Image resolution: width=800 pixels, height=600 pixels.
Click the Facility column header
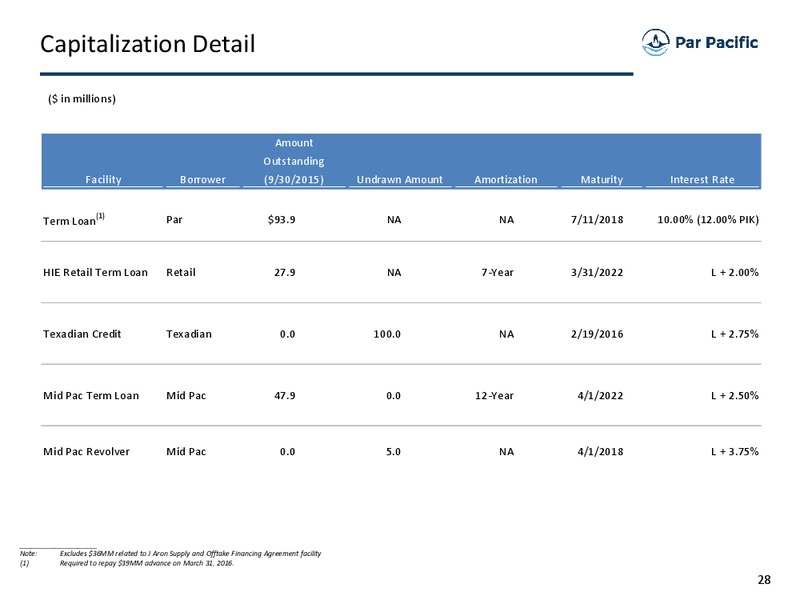103,180
